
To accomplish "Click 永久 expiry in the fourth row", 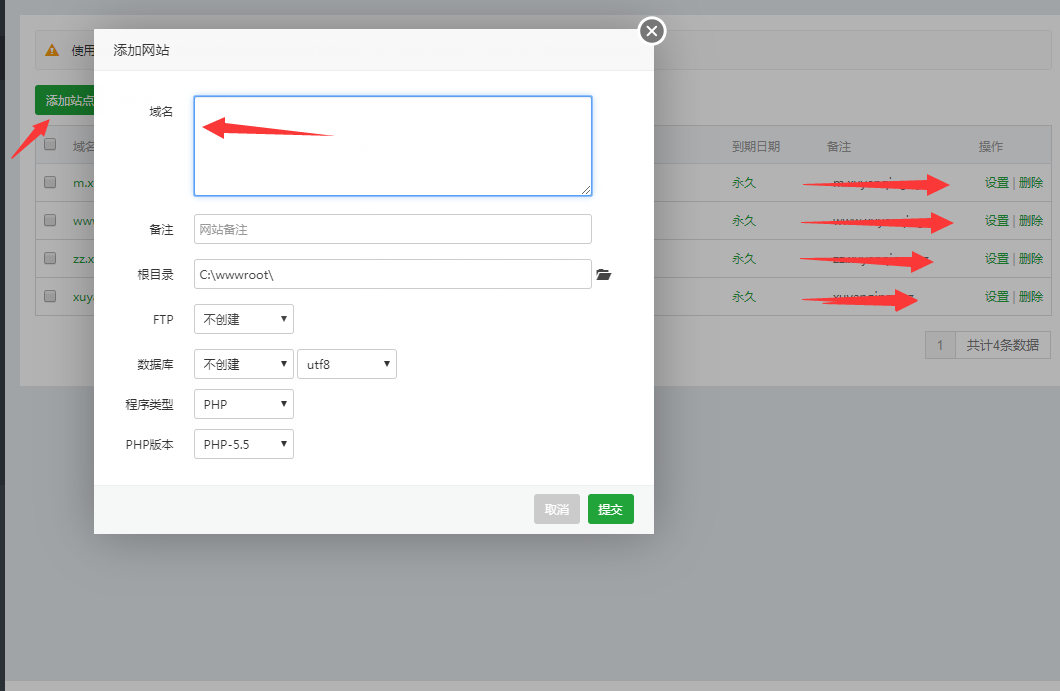I will click(744, 296).
